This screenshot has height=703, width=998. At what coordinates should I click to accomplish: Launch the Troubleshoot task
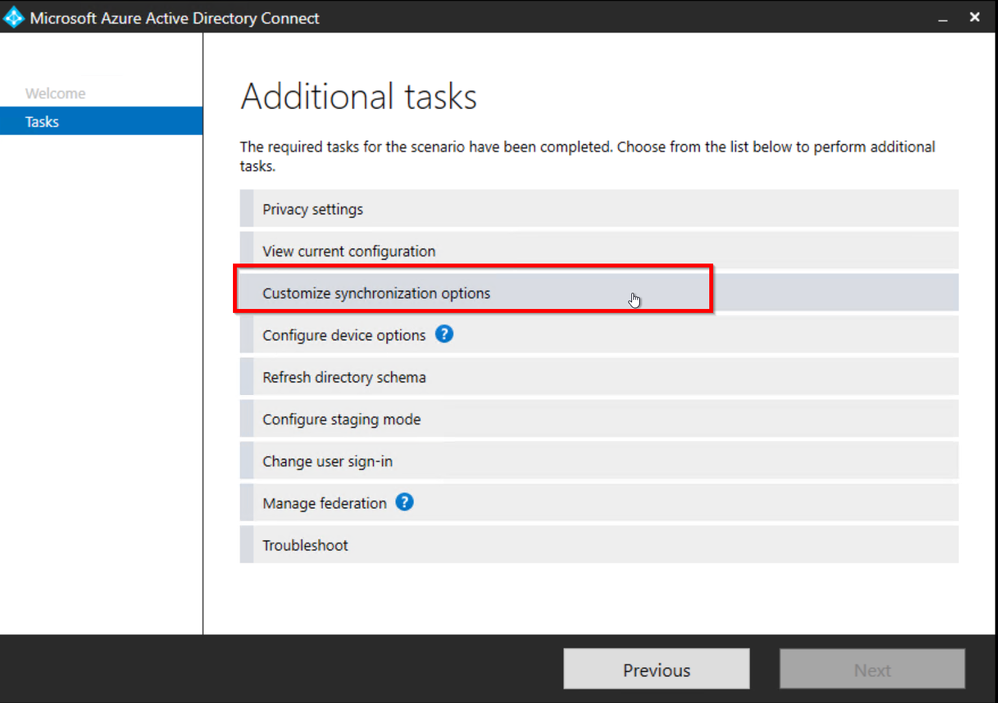305,545
